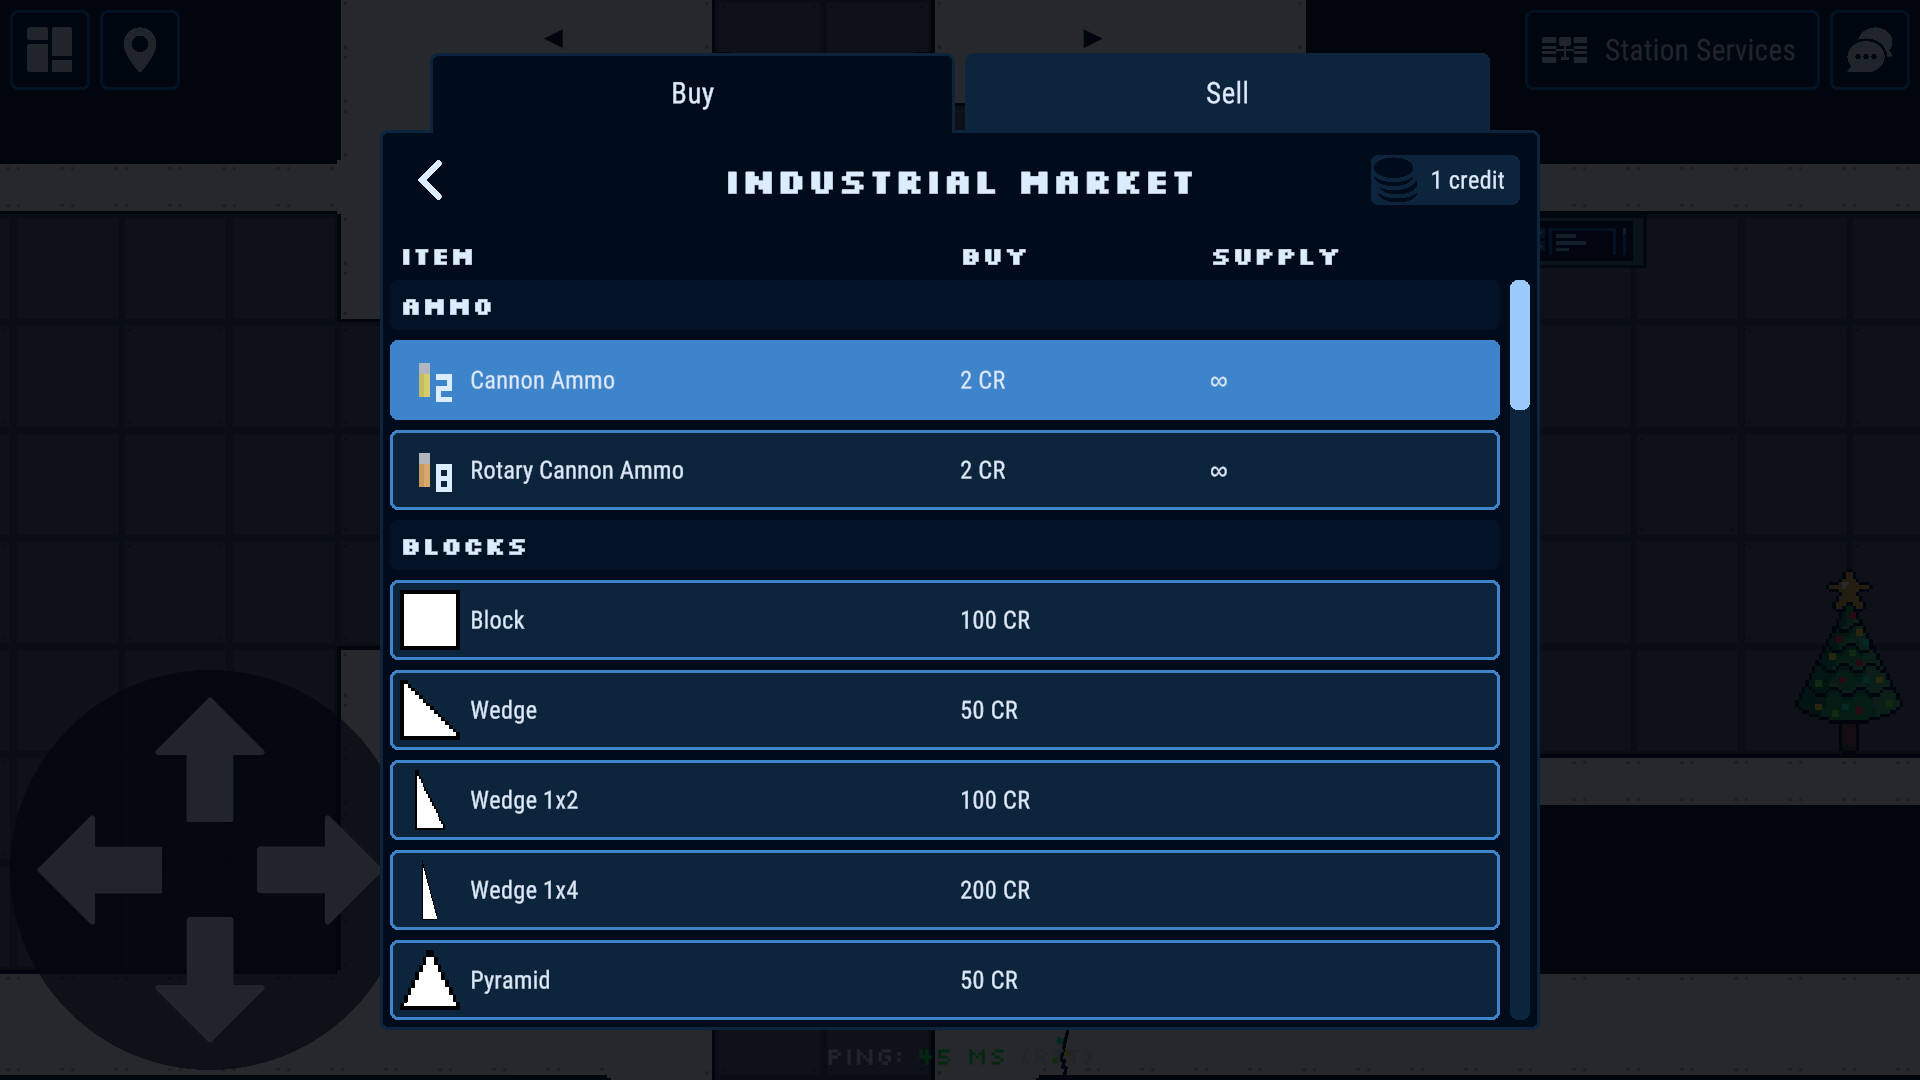Click the back arrow in Industrial Market
1920x1080 pixels.
click(x=430, y=181)
